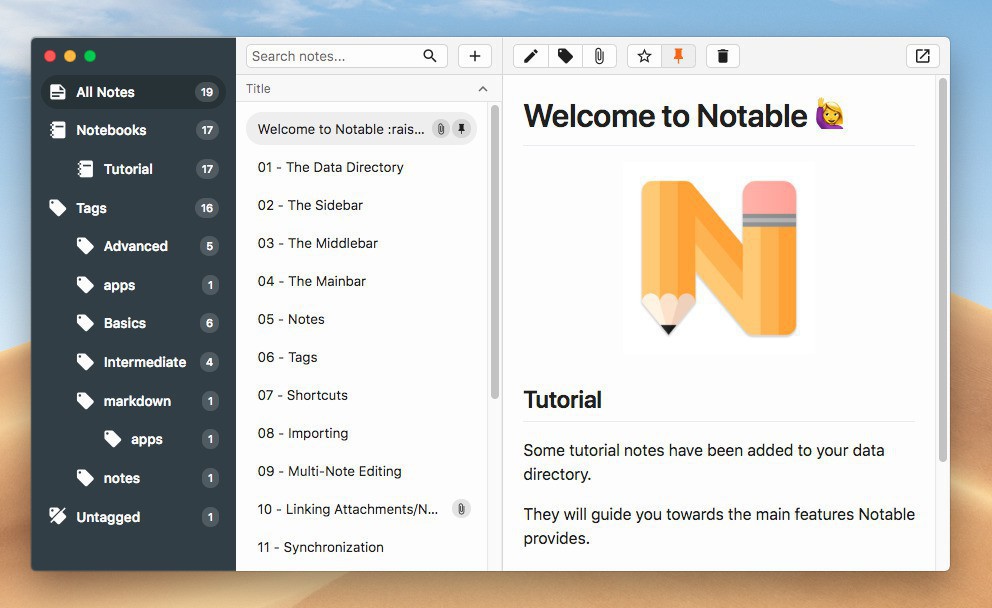Image resolution: width=992 pixels, height=608 pixels.
Task: Click the magnifier search icon
Action: point(430,56)
